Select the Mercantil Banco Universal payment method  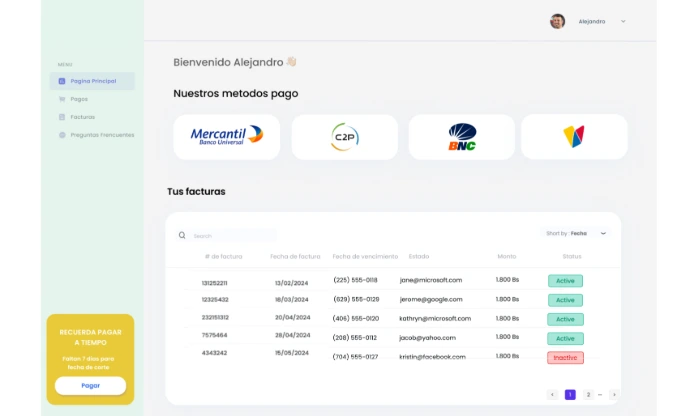point(226,137)
